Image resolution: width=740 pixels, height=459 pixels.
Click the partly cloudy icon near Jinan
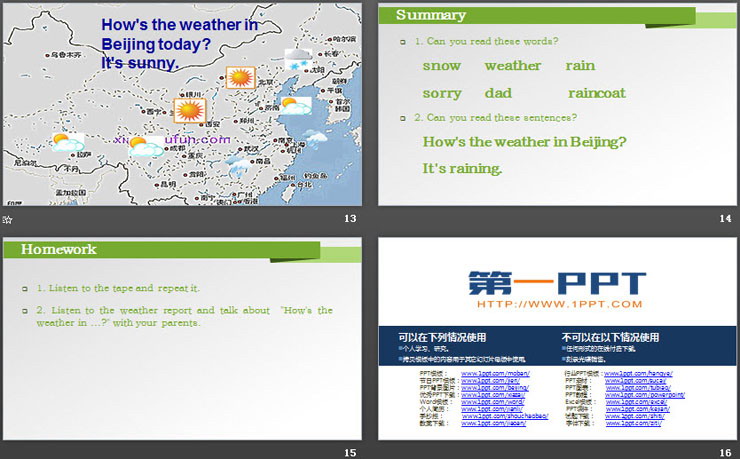[295, 105]
